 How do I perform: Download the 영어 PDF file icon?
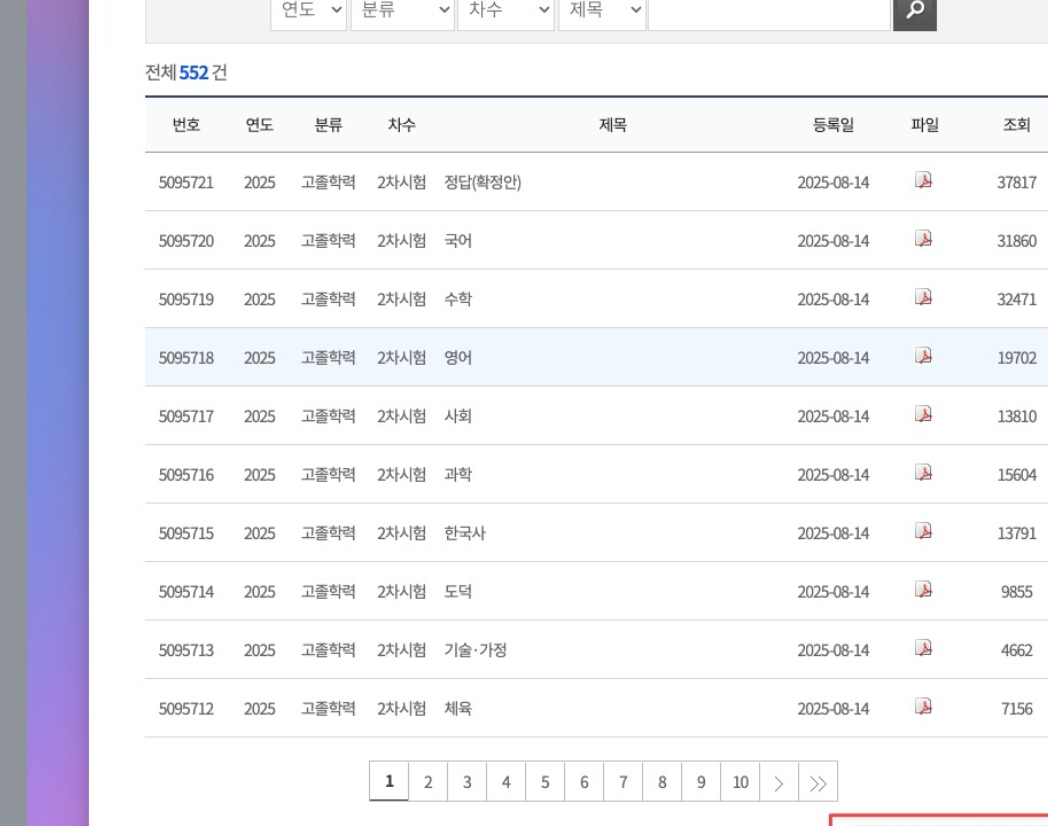point(924,356)
